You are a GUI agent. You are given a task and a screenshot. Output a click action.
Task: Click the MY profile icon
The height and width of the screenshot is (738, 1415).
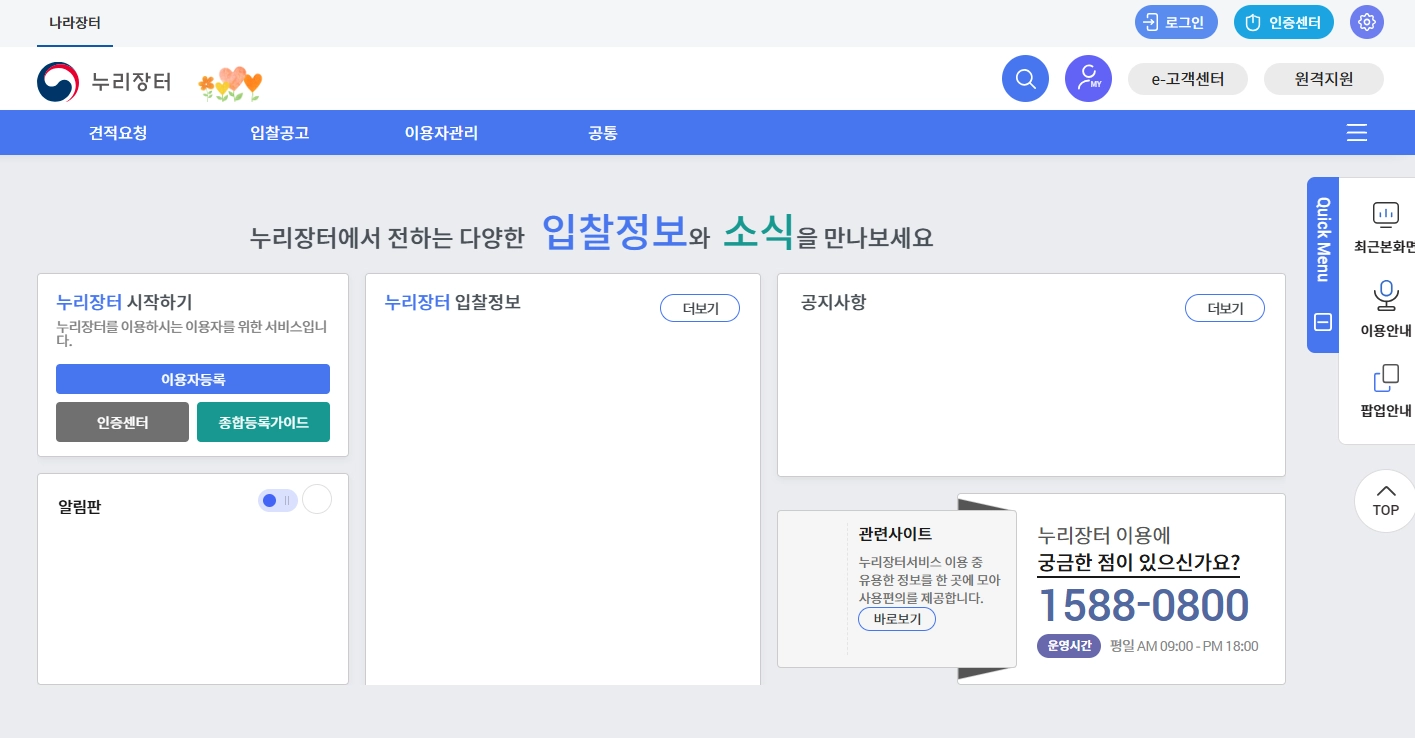(1088, 78)
